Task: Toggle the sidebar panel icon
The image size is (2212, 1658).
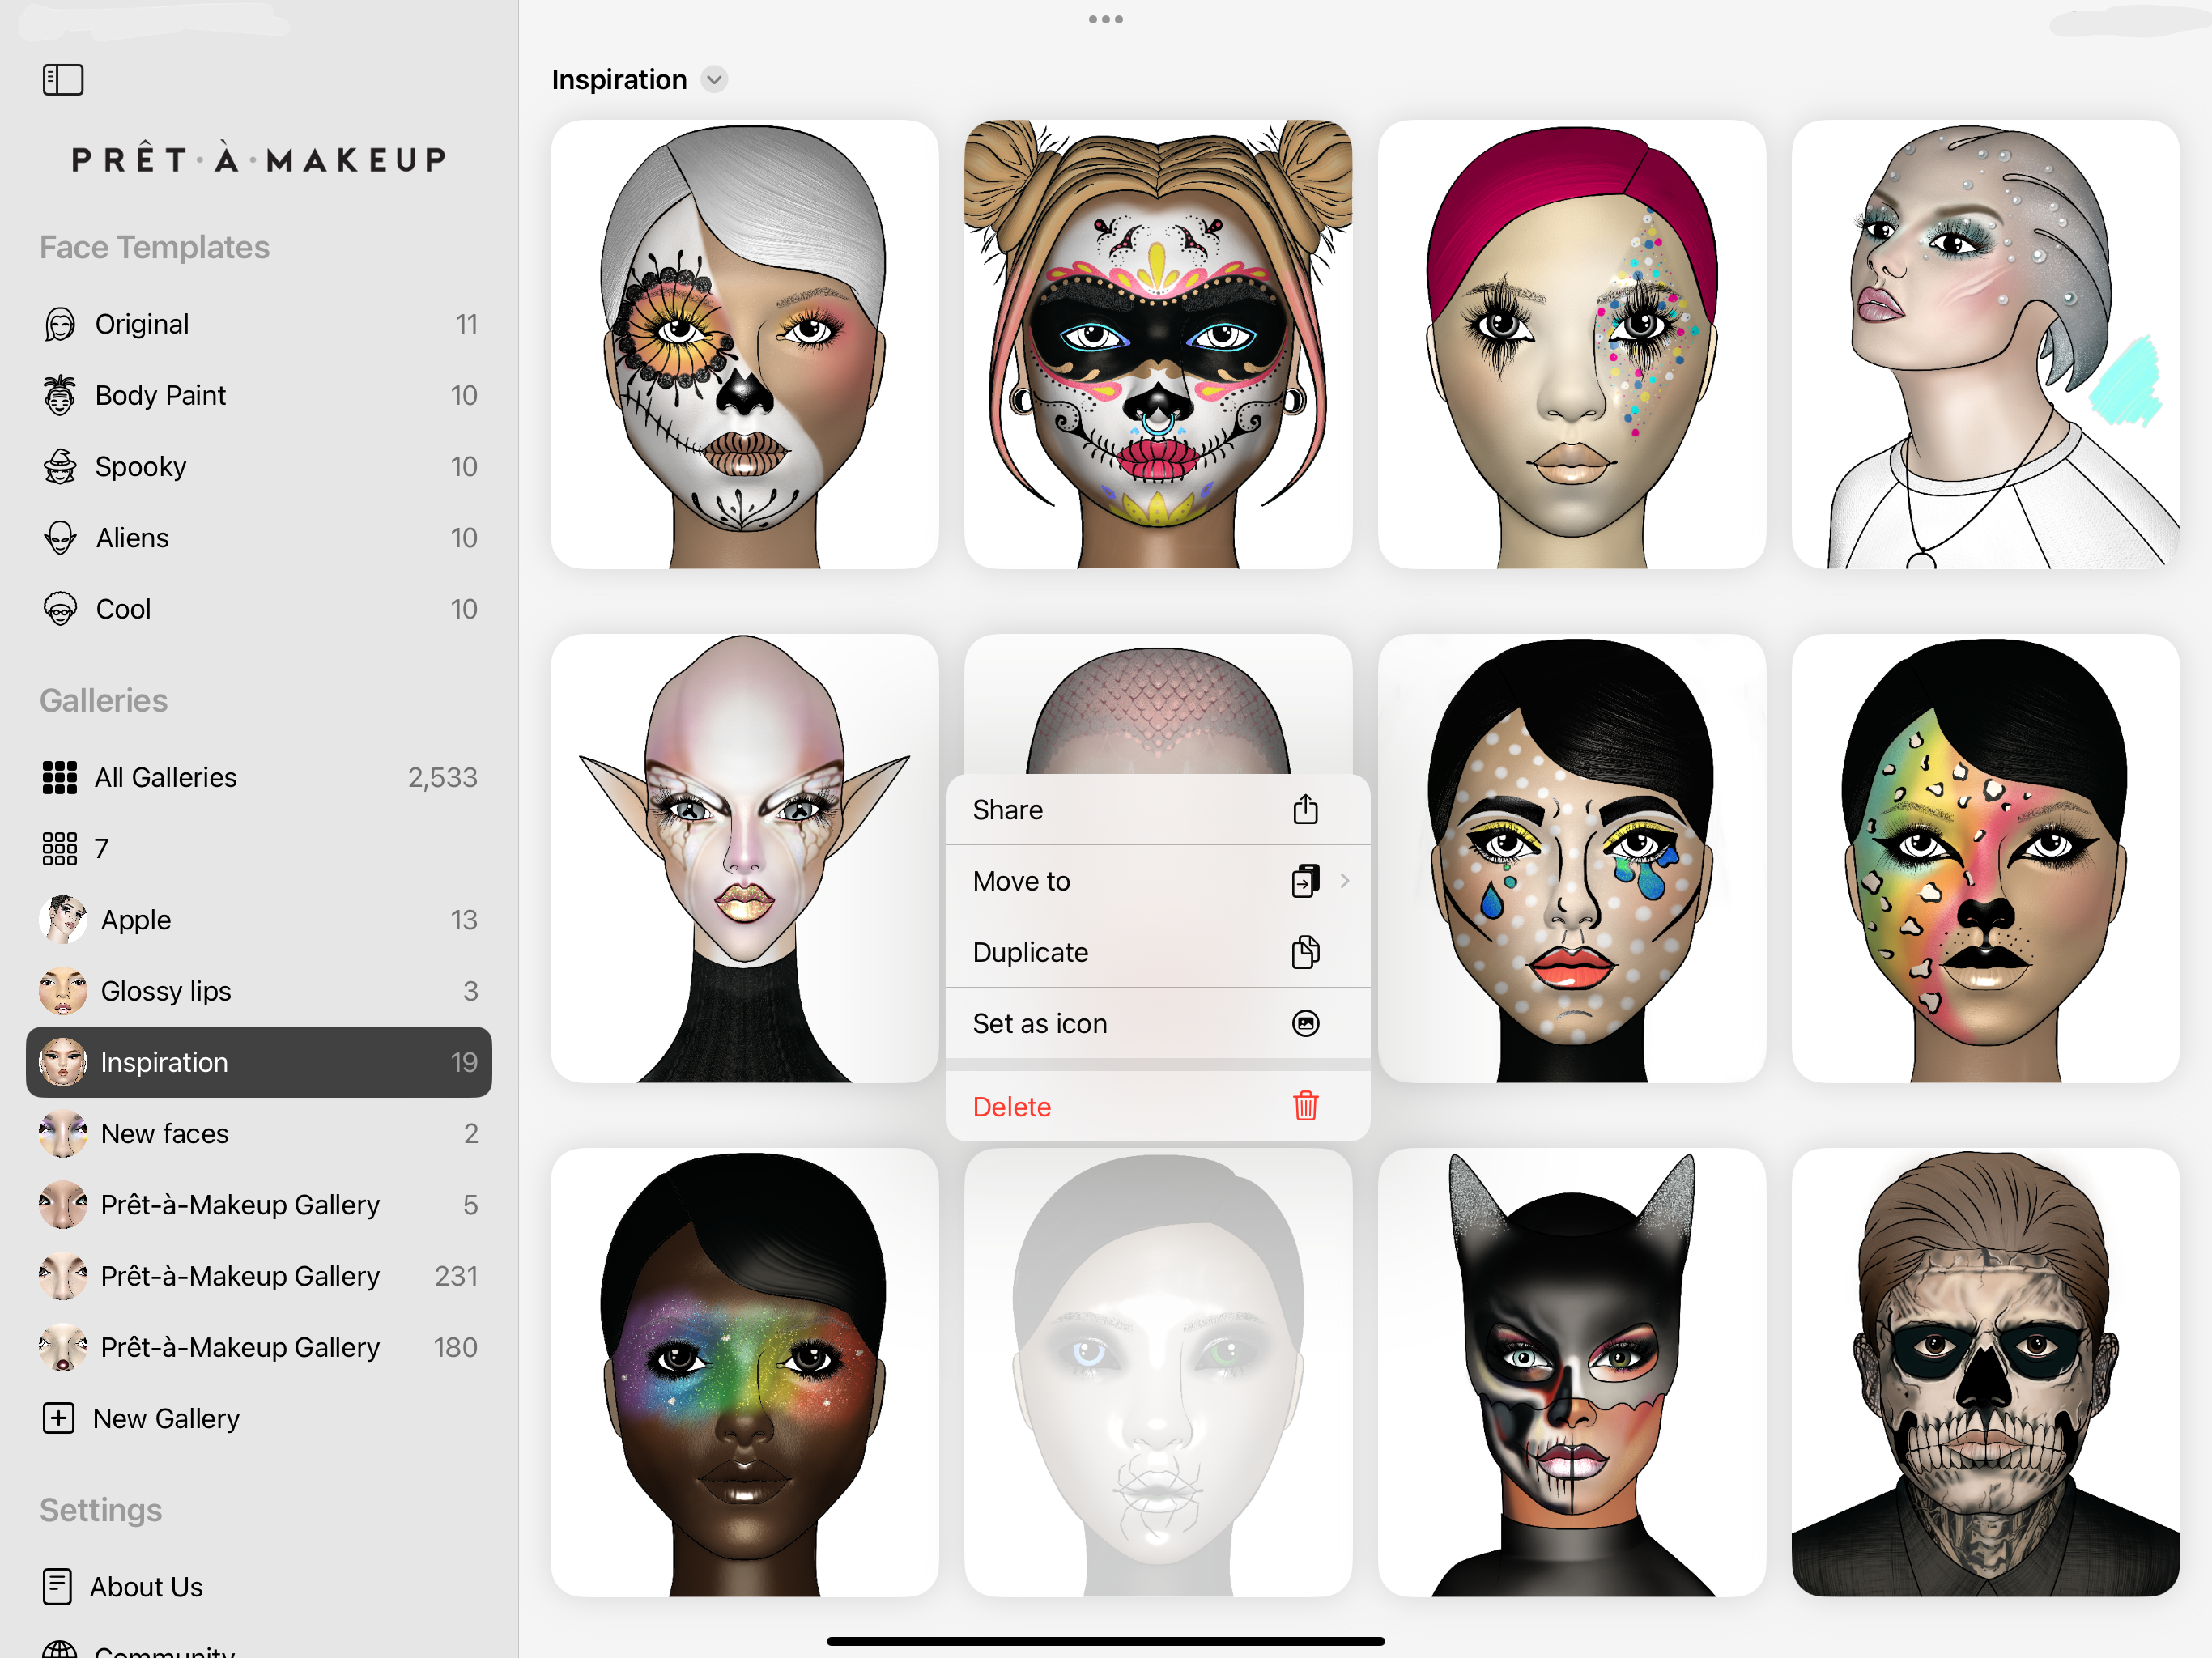Action: click(x=62, y=79)
